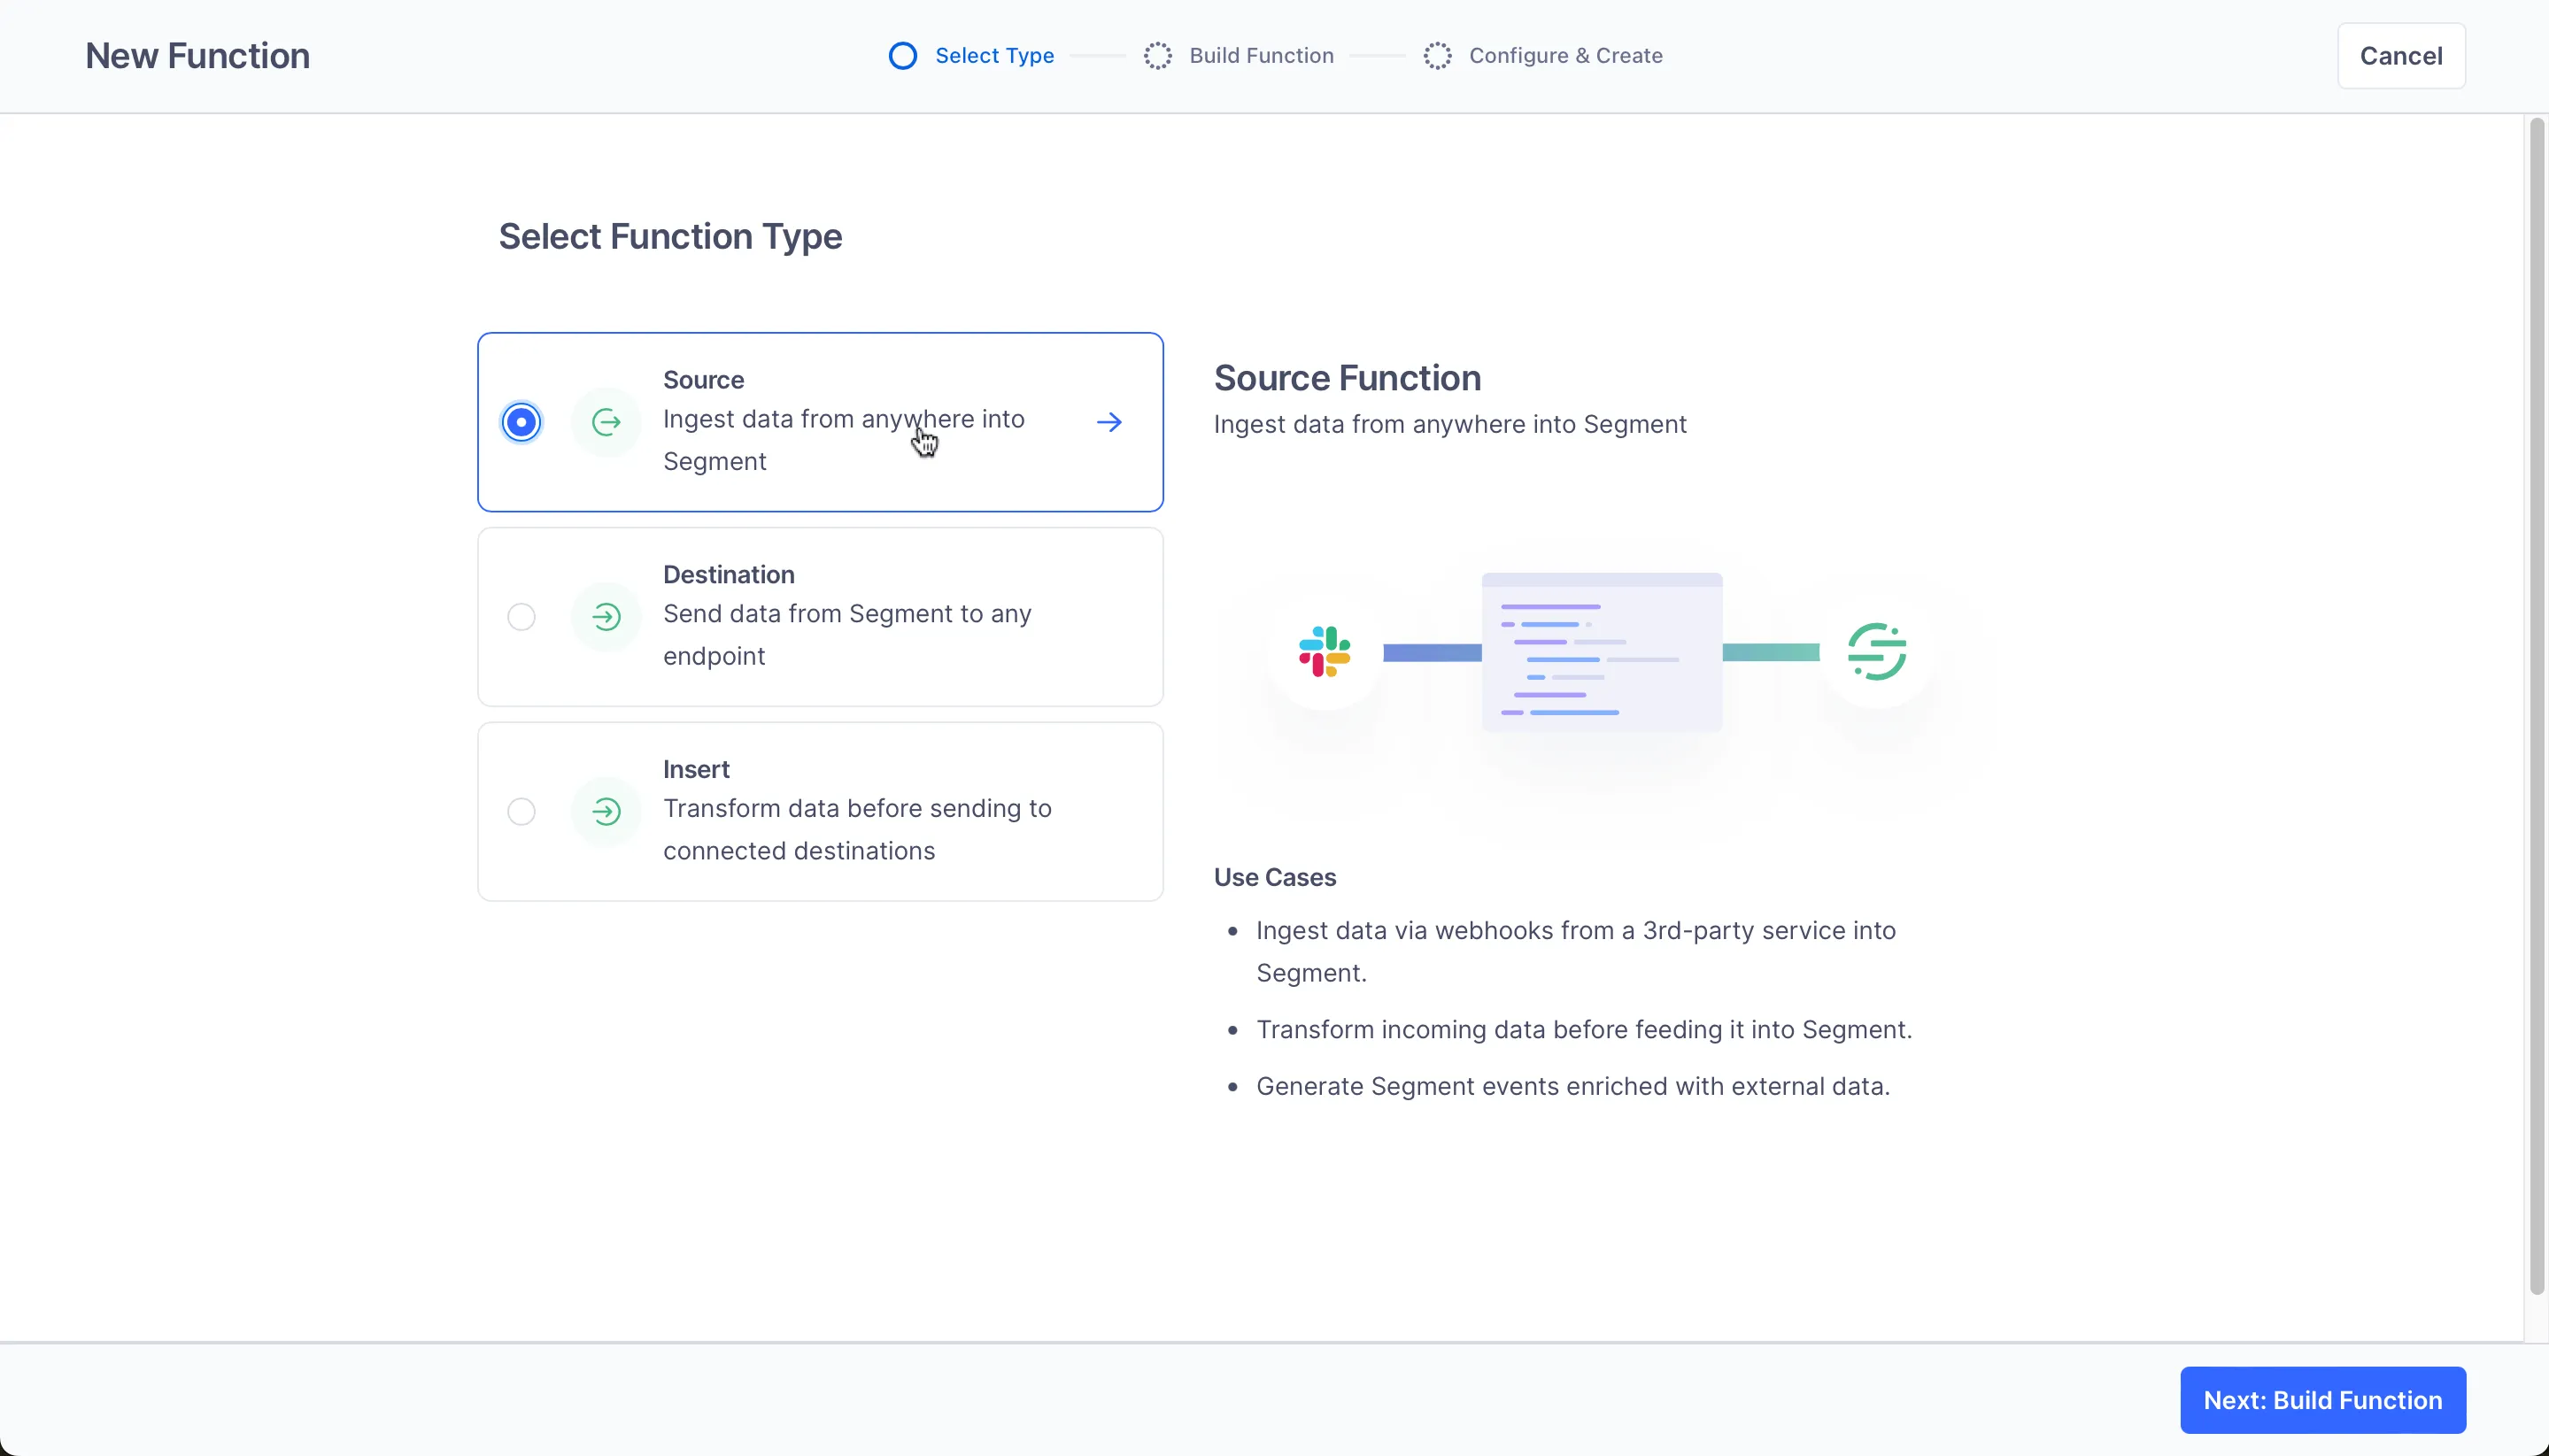
Task: Click the Source function green icon
Action: (606, 422)
